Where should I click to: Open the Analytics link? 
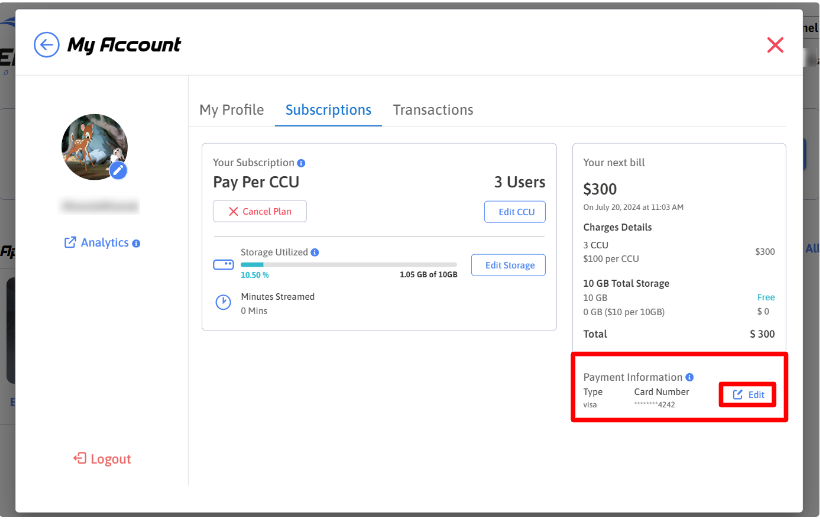[97, 243]
